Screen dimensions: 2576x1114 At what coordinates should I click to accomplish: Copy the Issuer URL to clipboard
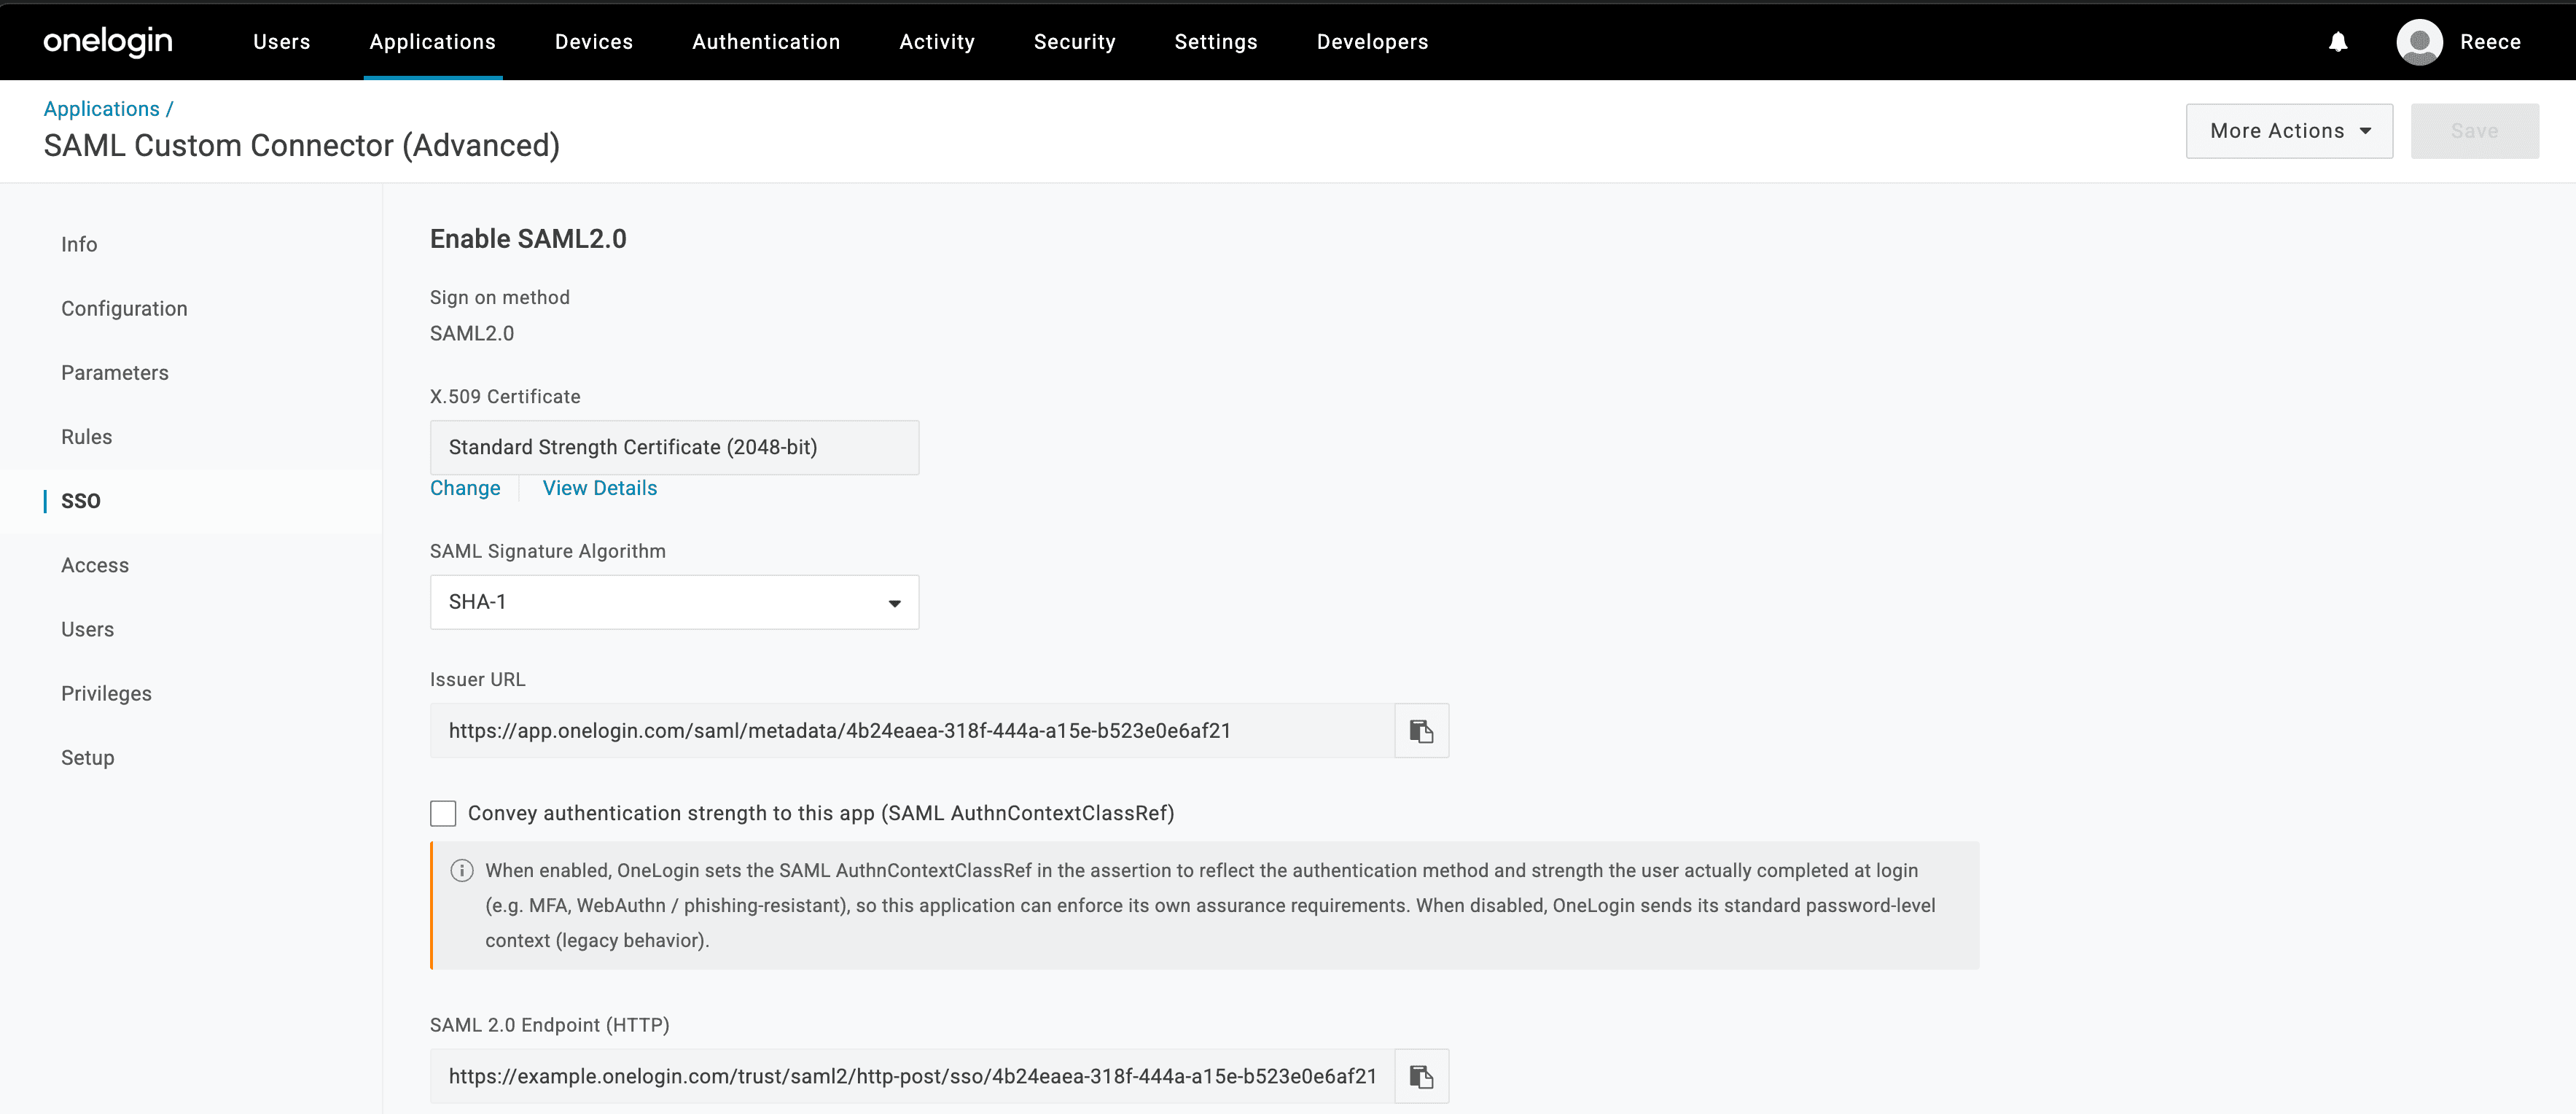point(1421,731)
